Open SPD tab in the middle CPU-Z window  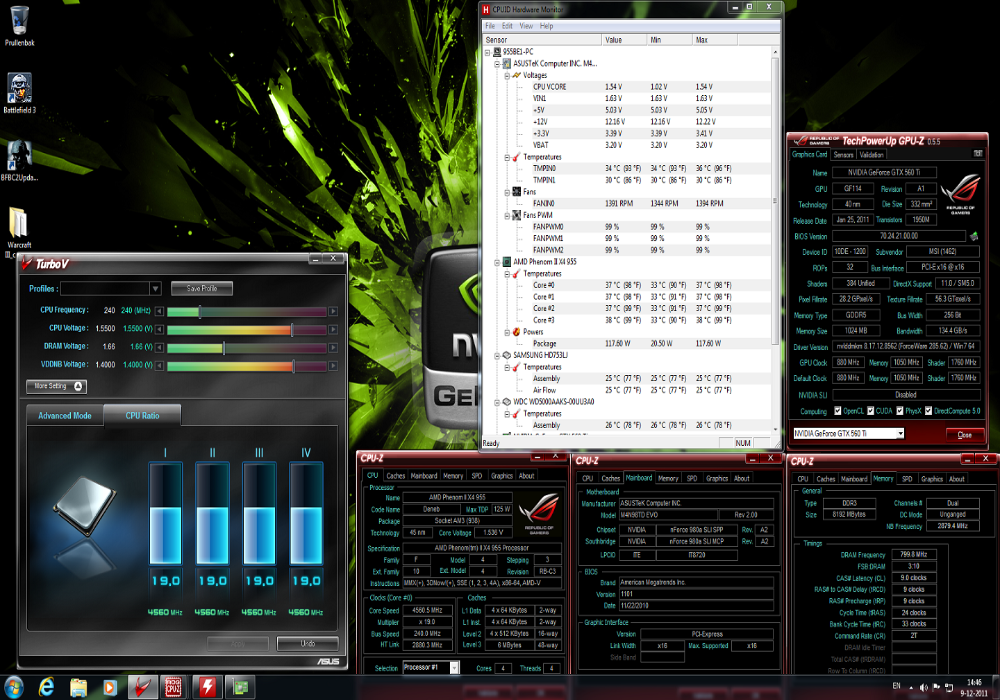(692, 478)
